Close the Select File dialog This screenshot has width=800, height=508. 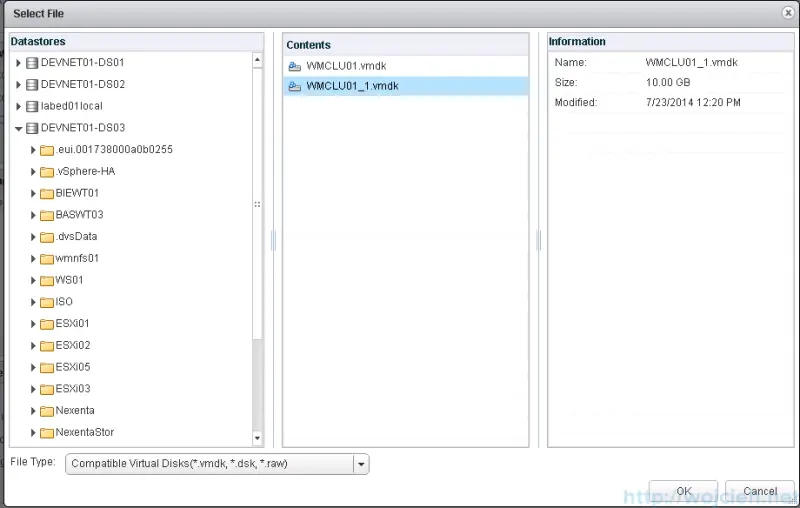pyautogui.click(x=788, y=13)
